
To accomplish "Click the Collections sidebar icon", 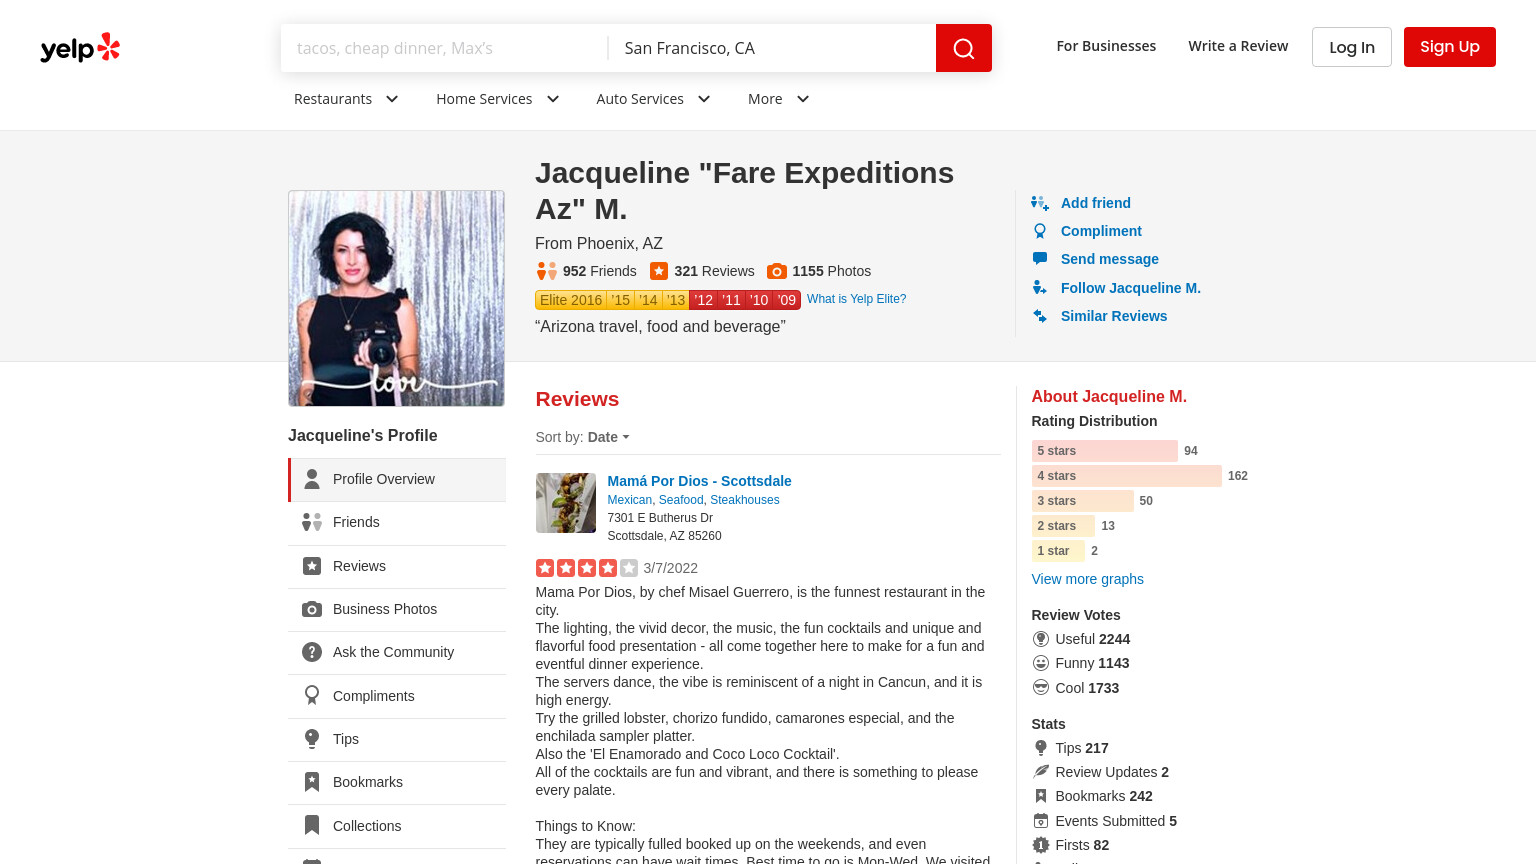I will coord(312,825).
